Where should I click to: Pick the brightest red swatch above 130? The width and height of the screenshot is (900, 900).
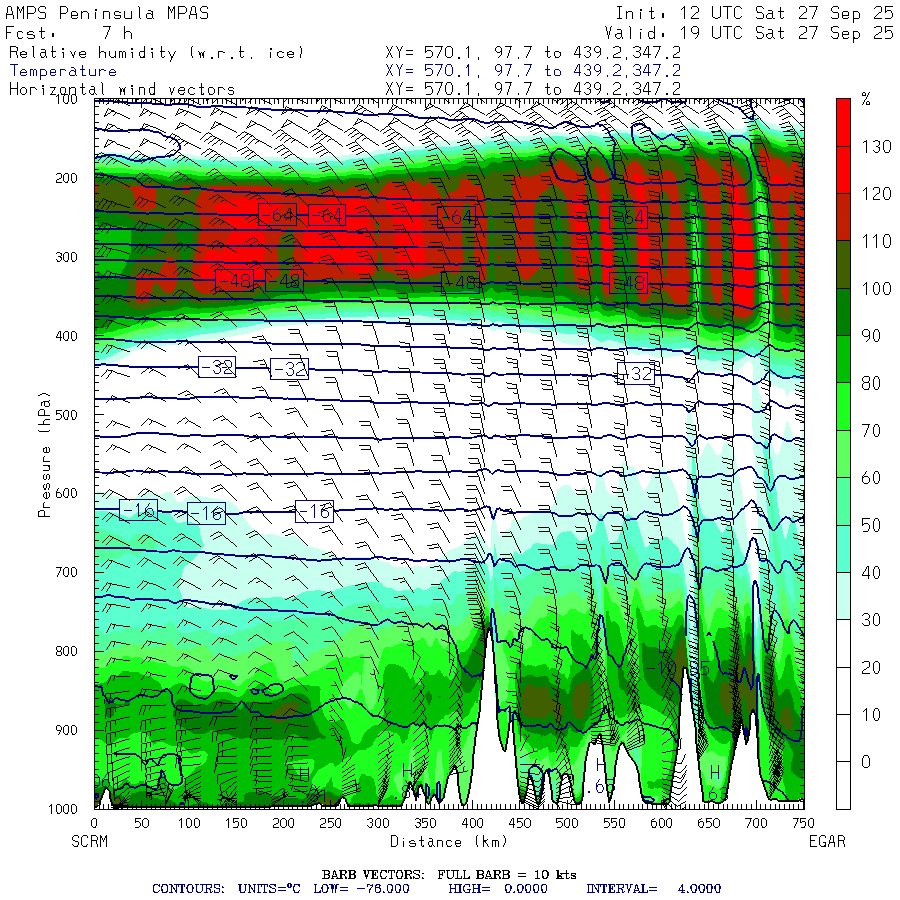843,122
